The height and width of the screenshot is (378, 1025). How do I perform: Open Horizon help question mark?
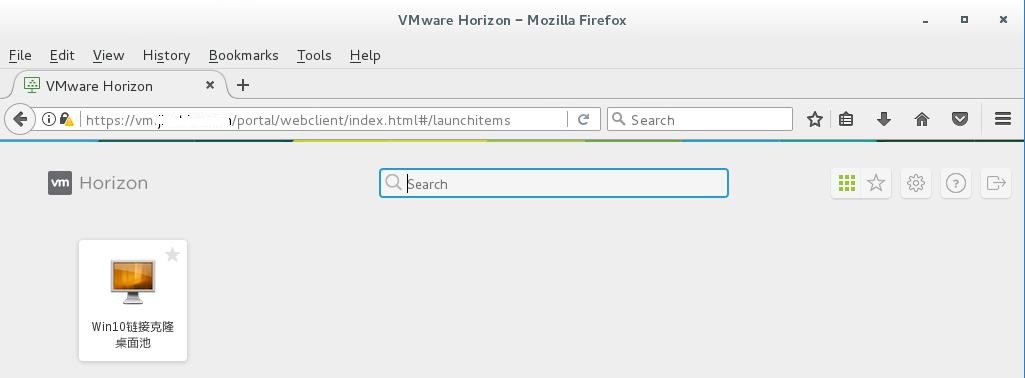coord(956,183)
